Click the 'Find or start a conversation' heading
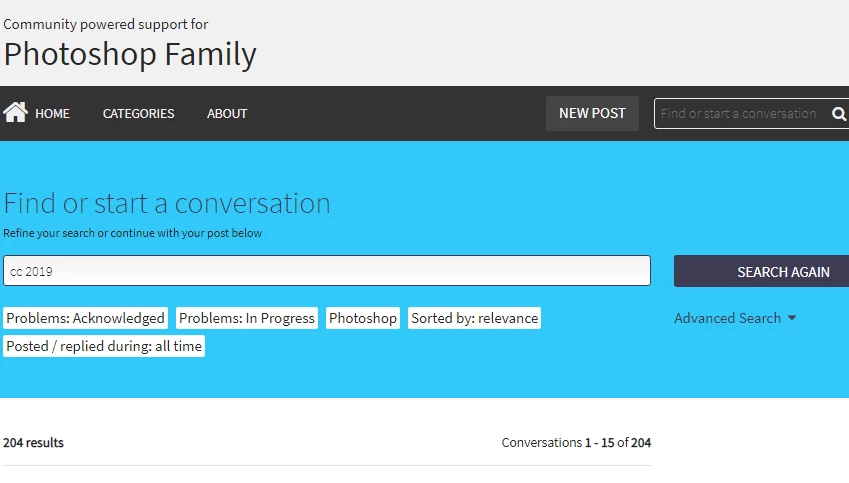 click(167, 204)
